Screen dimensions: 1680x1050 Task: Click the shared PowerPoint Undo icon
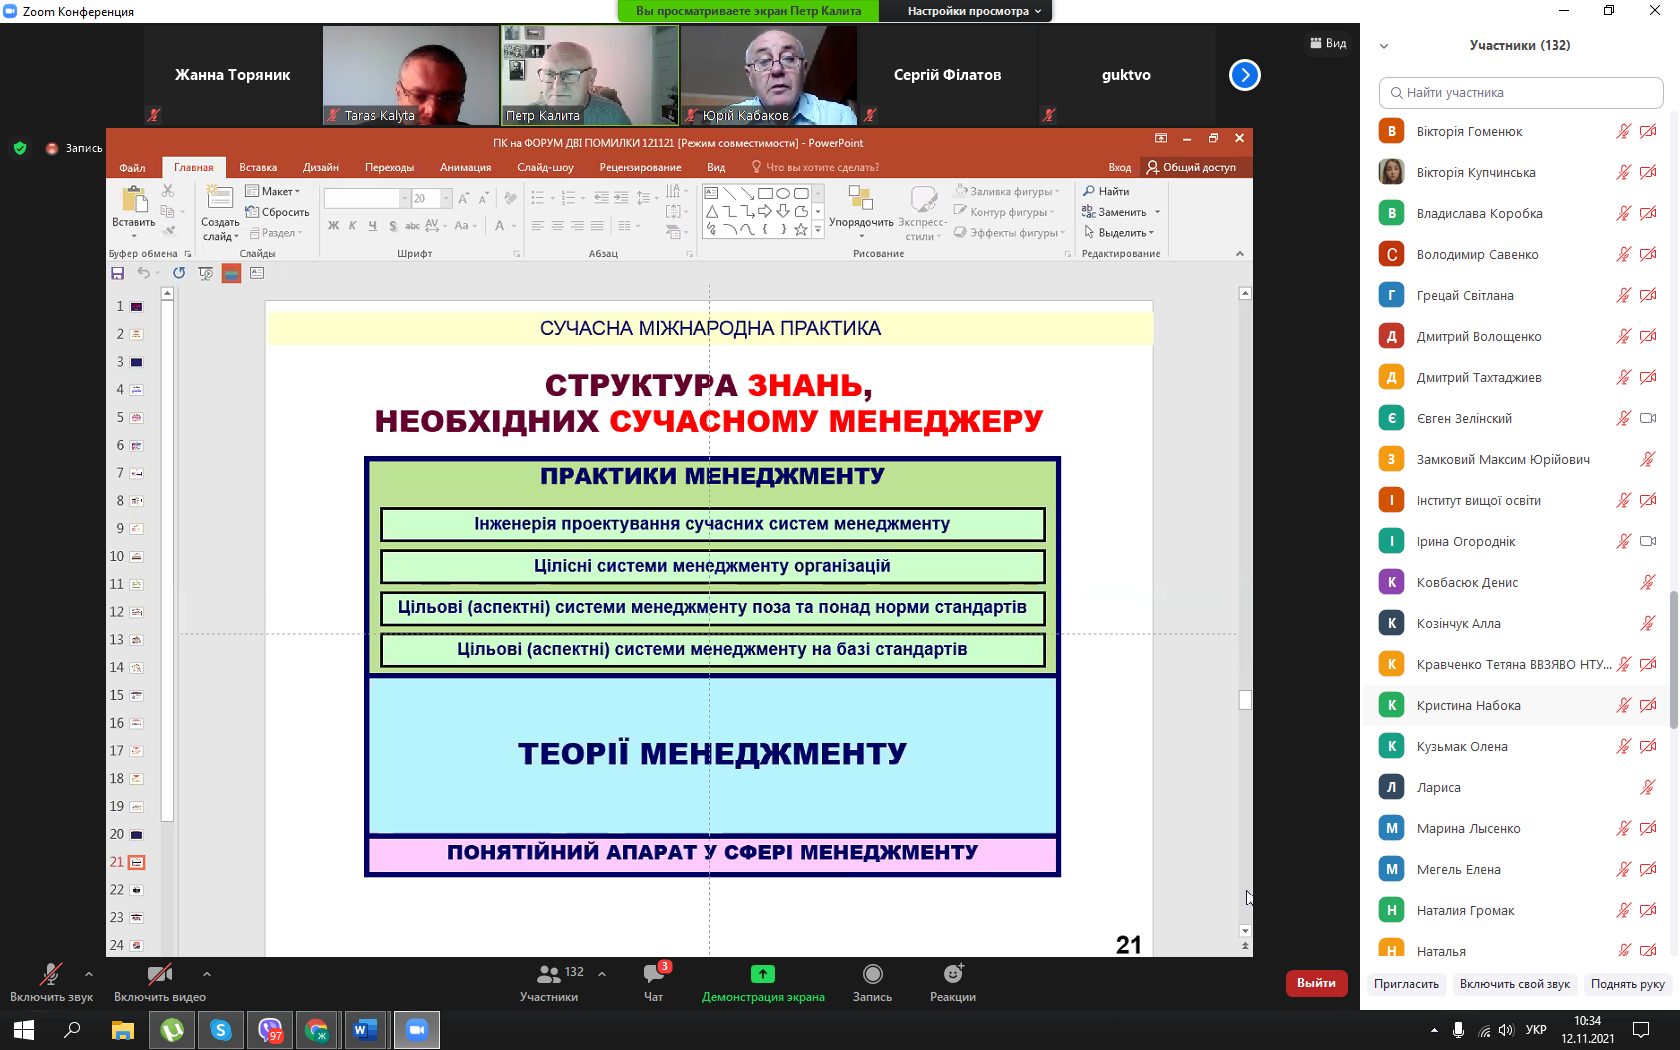coord(144,273)
